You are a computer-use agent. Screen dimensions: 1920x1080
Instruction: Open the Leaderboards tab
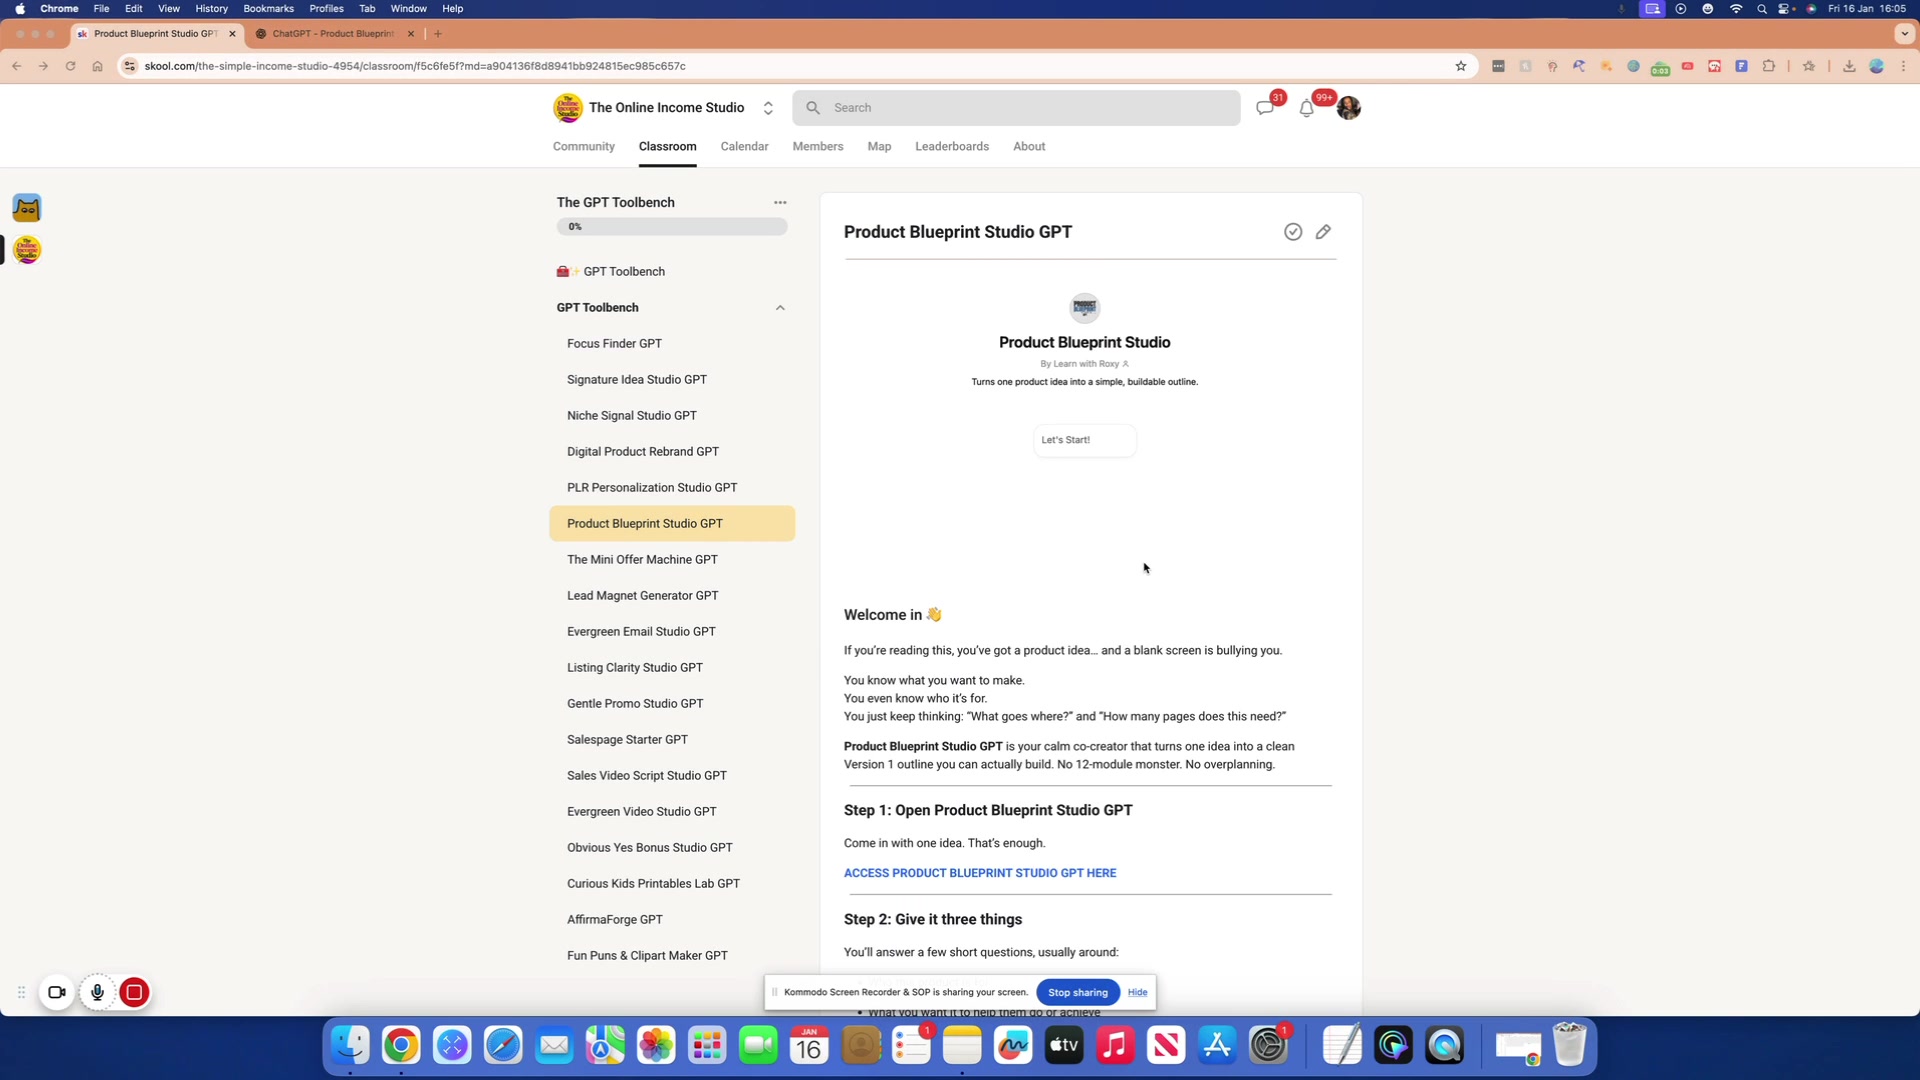coord(951,146)
